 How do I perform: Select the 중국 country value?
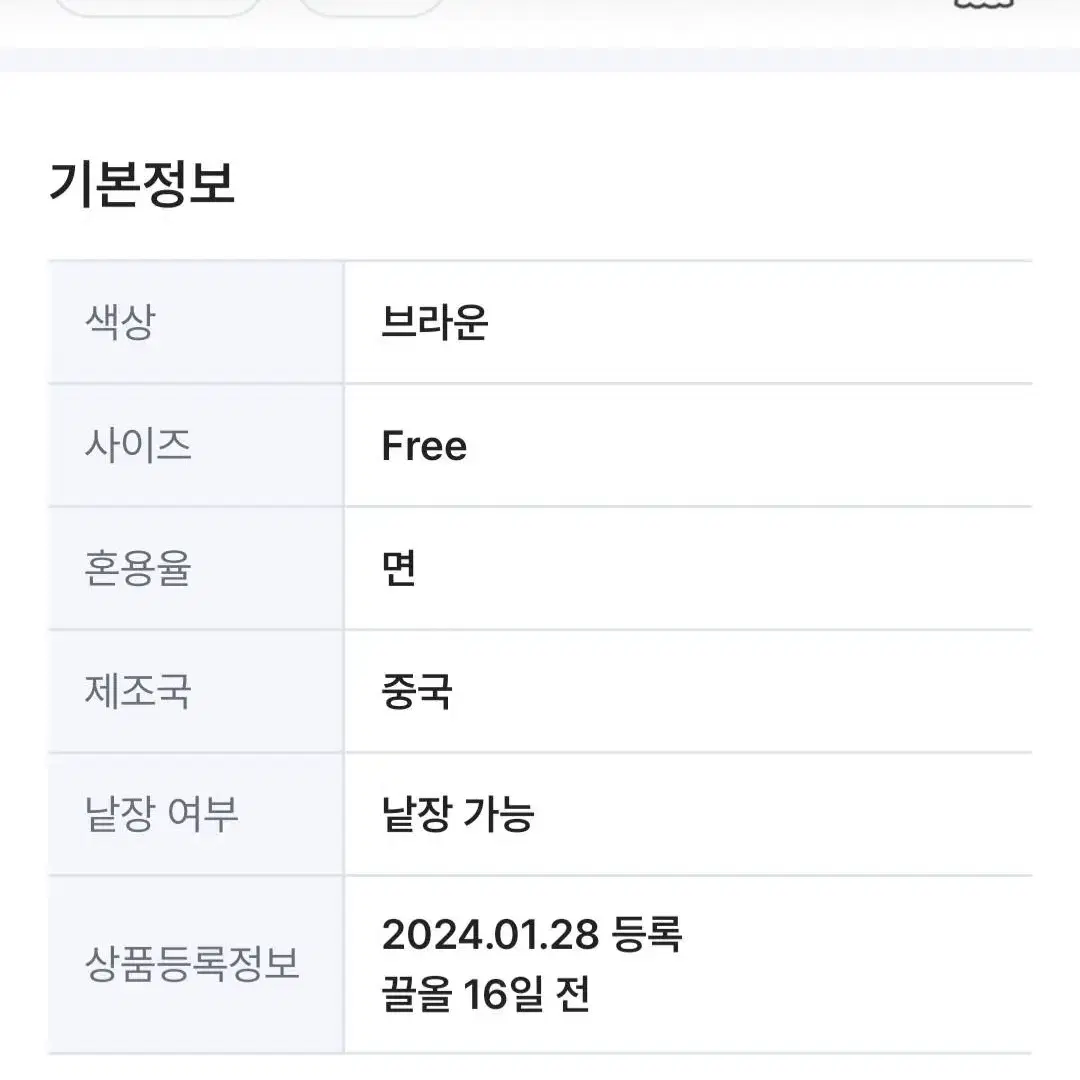[417, 691]
